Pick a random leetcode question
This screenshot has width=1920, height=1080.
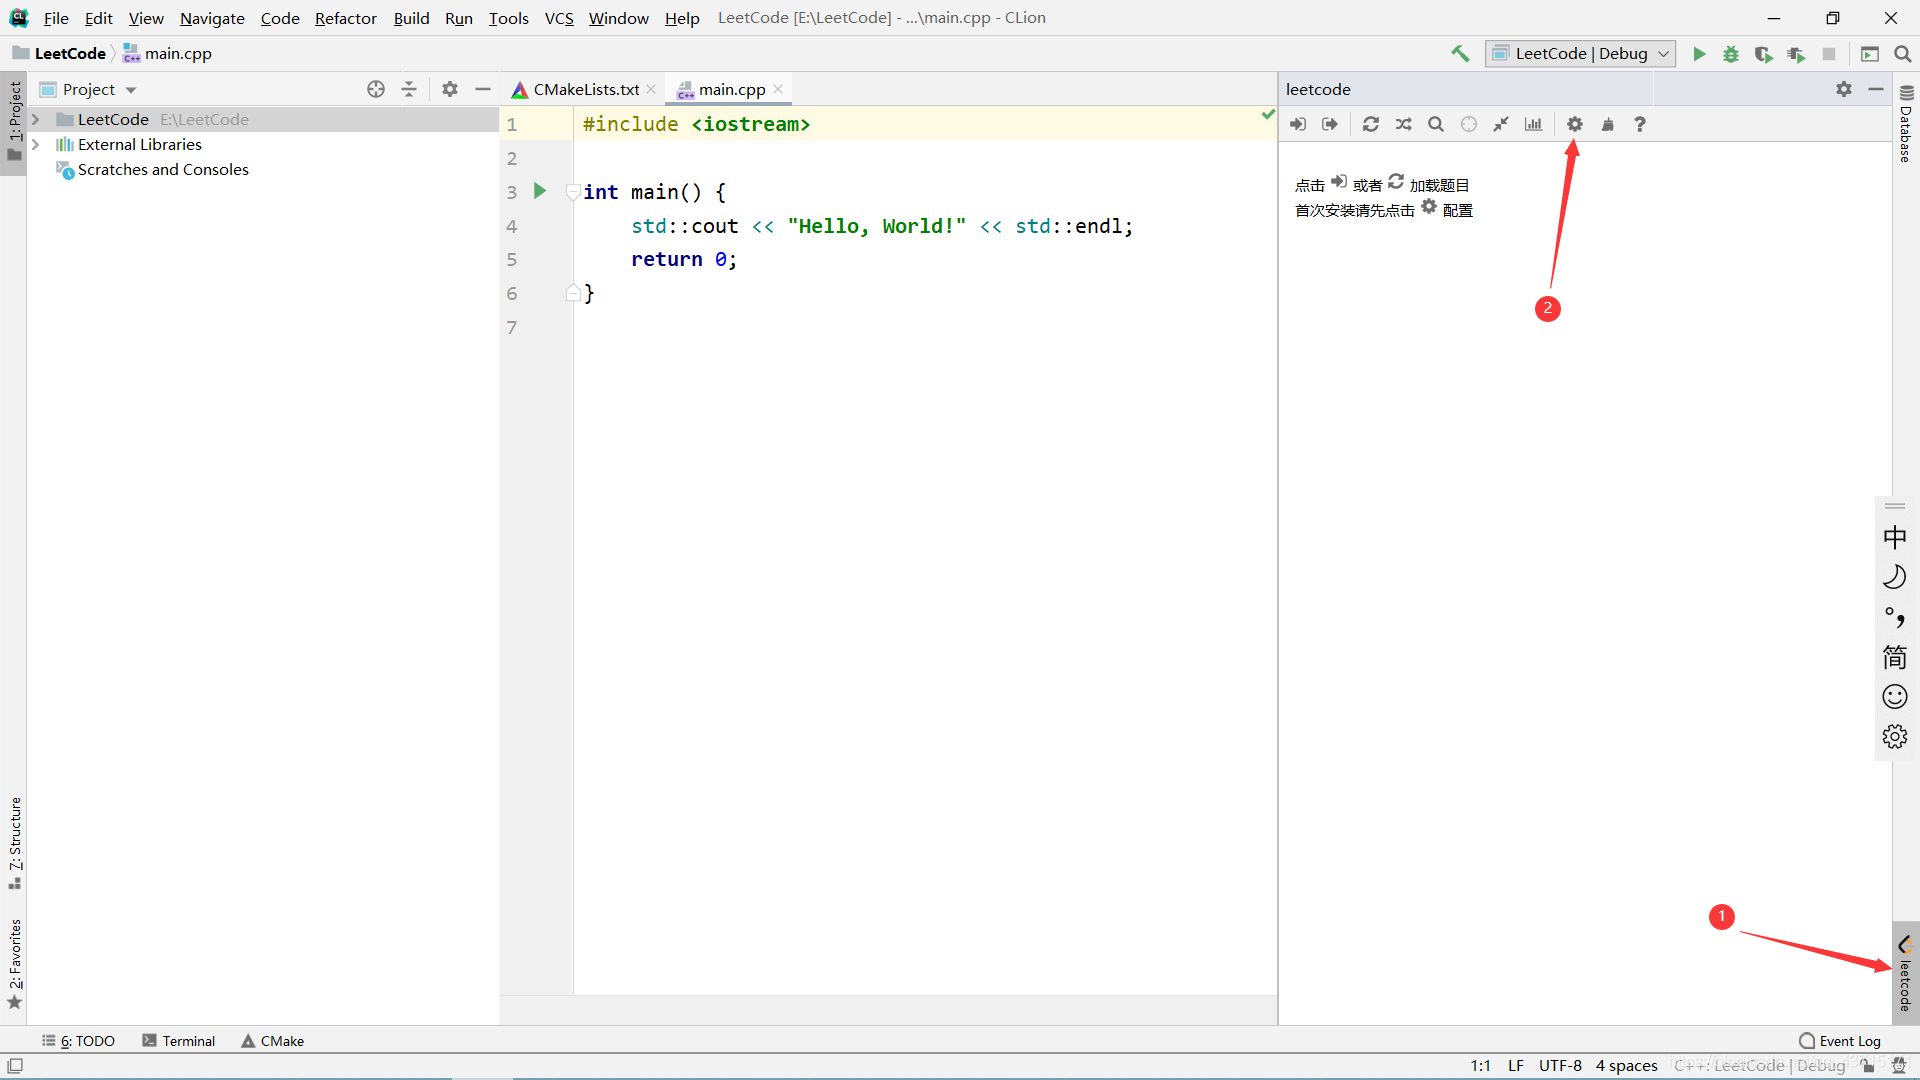coord(1404,124)
